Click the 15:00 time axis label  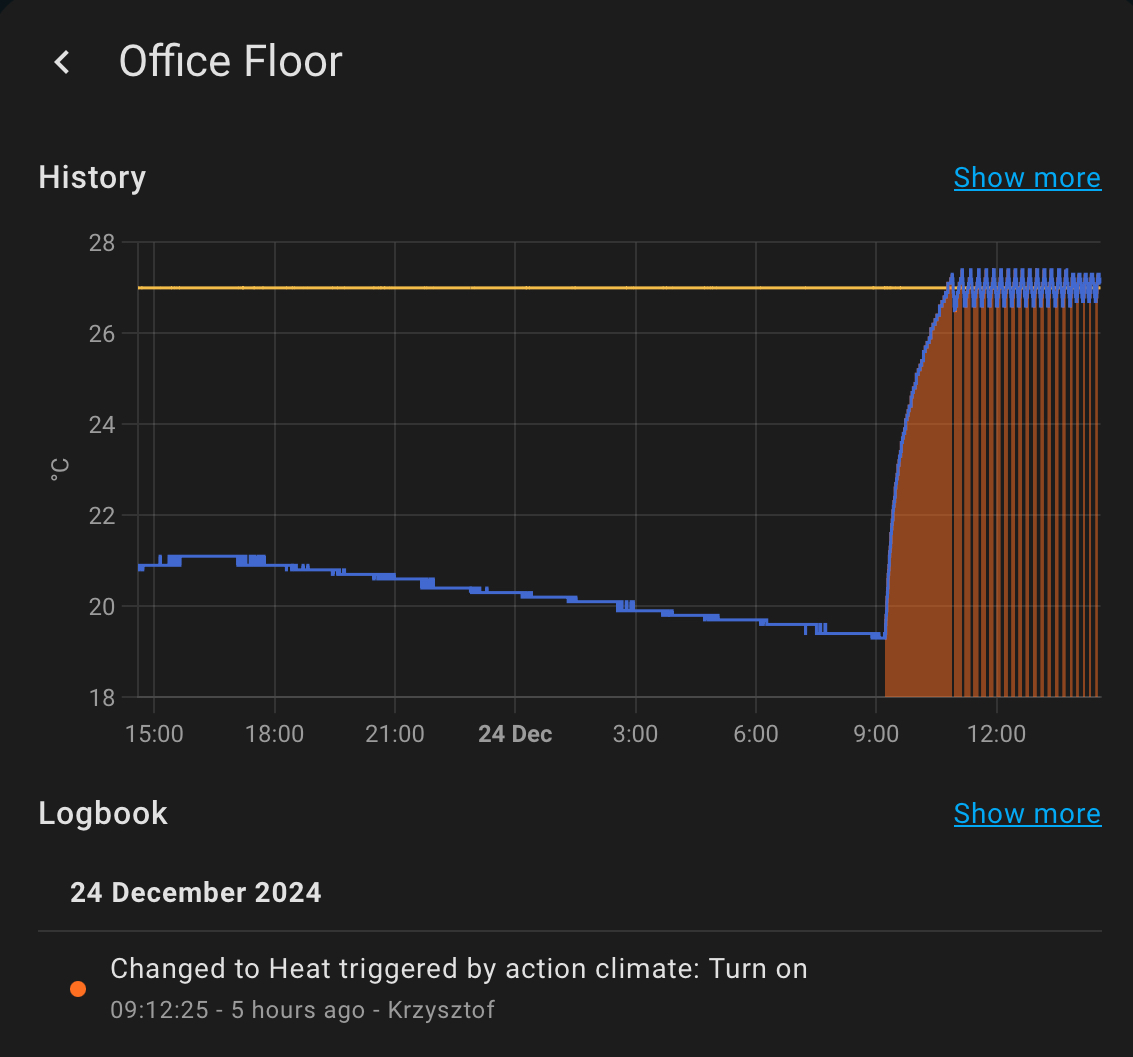[x=154, y=734]
